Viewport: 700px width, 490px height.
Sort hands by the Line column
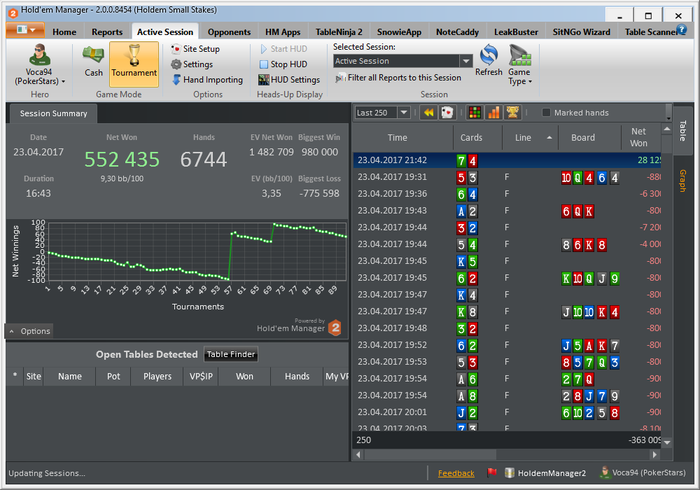pyautogui.click(x=530, y=137)
